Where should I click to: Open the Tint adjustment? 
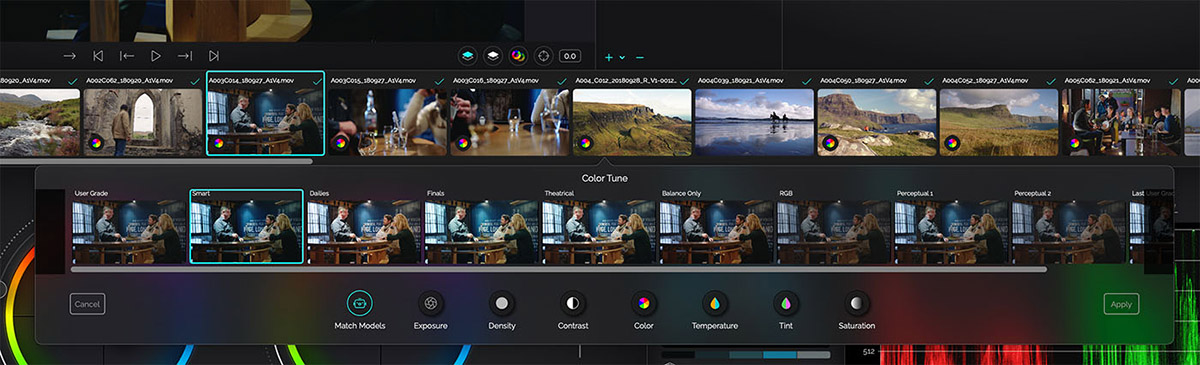tap(786, 303)
